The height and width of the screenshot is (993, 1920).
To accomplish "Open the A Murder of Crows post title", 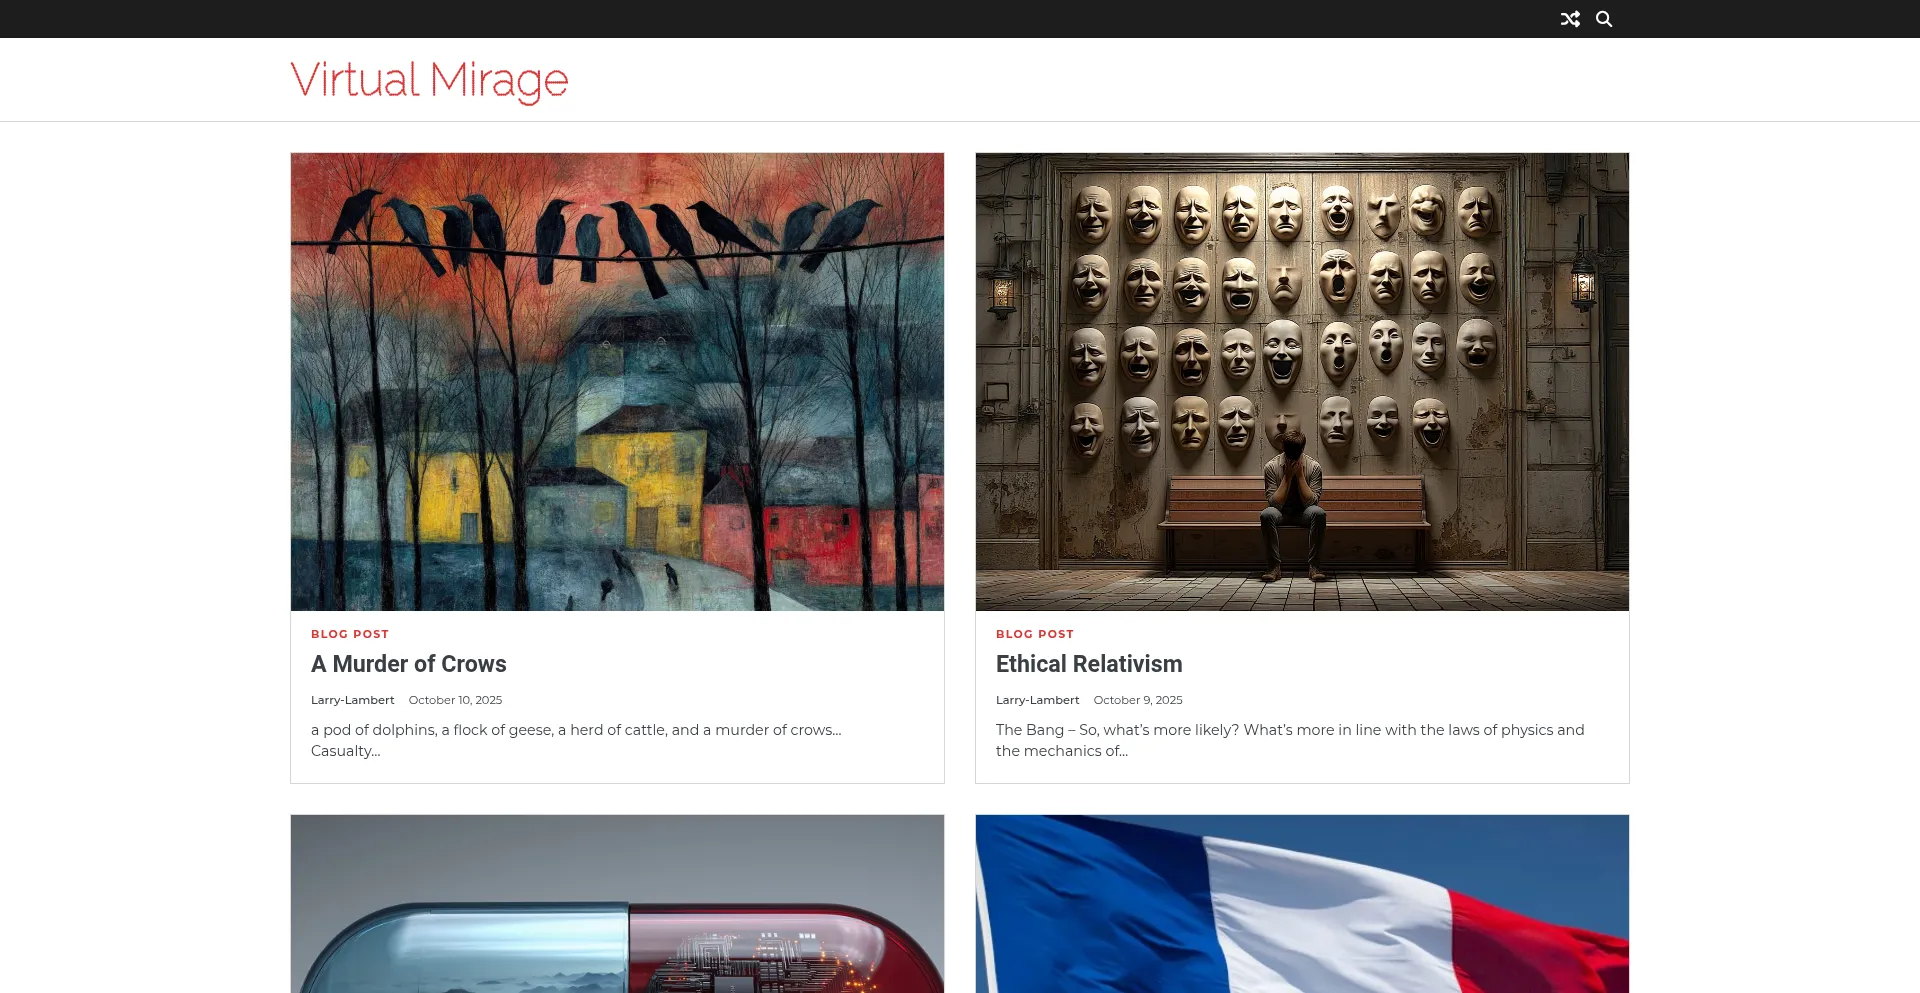I will click(x=409, y=664).
